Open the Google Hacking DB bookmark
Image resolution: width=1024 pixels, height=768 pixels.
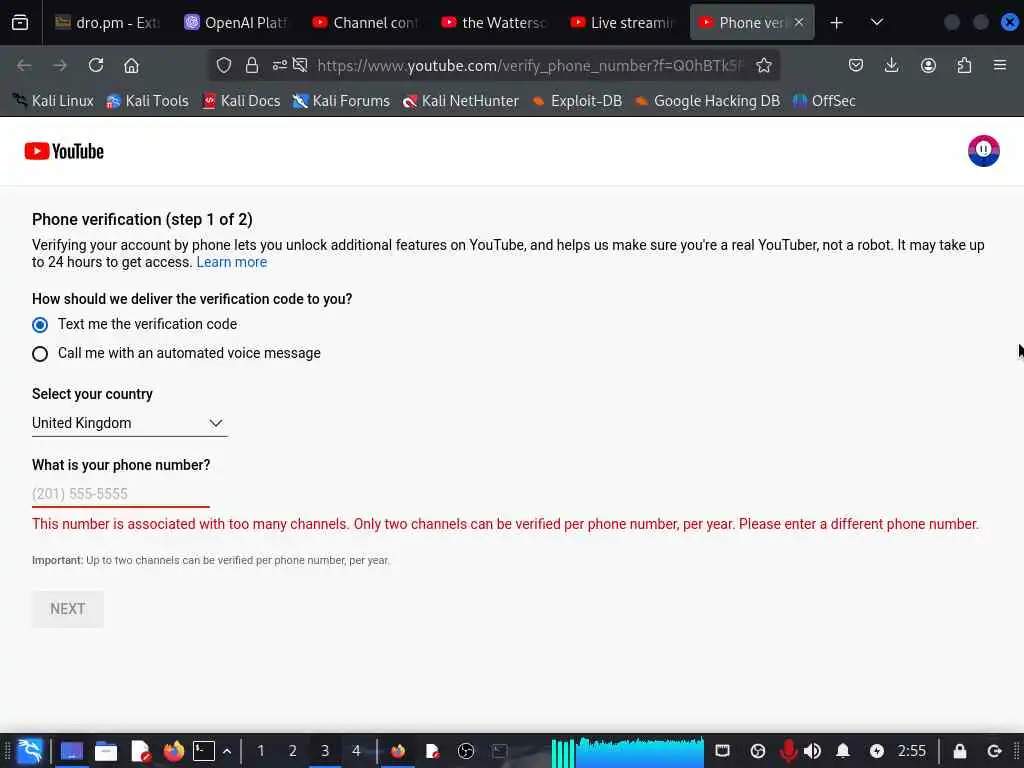707,101
